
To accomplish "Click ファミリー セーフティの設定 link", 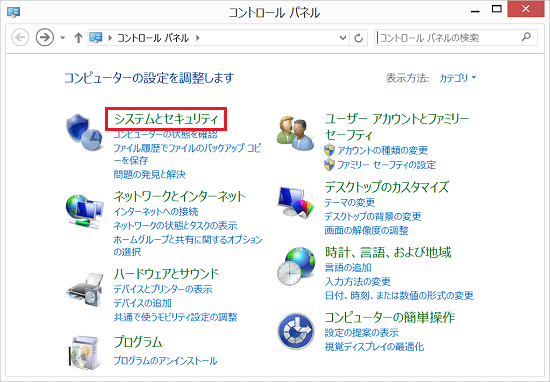I will tap(387, 165).
